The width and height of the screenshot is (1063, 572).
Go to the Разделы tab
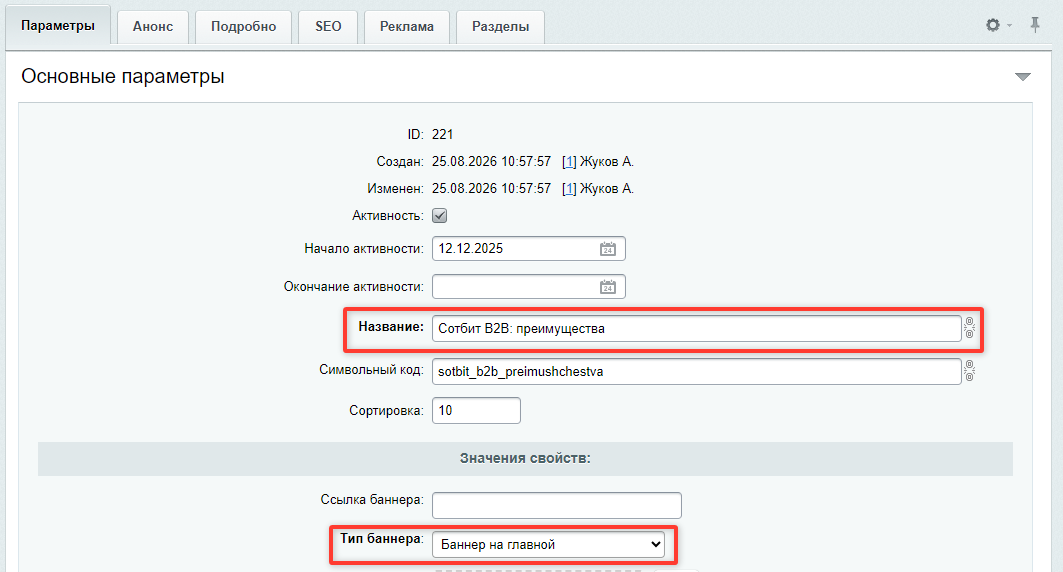[x=500, y=26]
